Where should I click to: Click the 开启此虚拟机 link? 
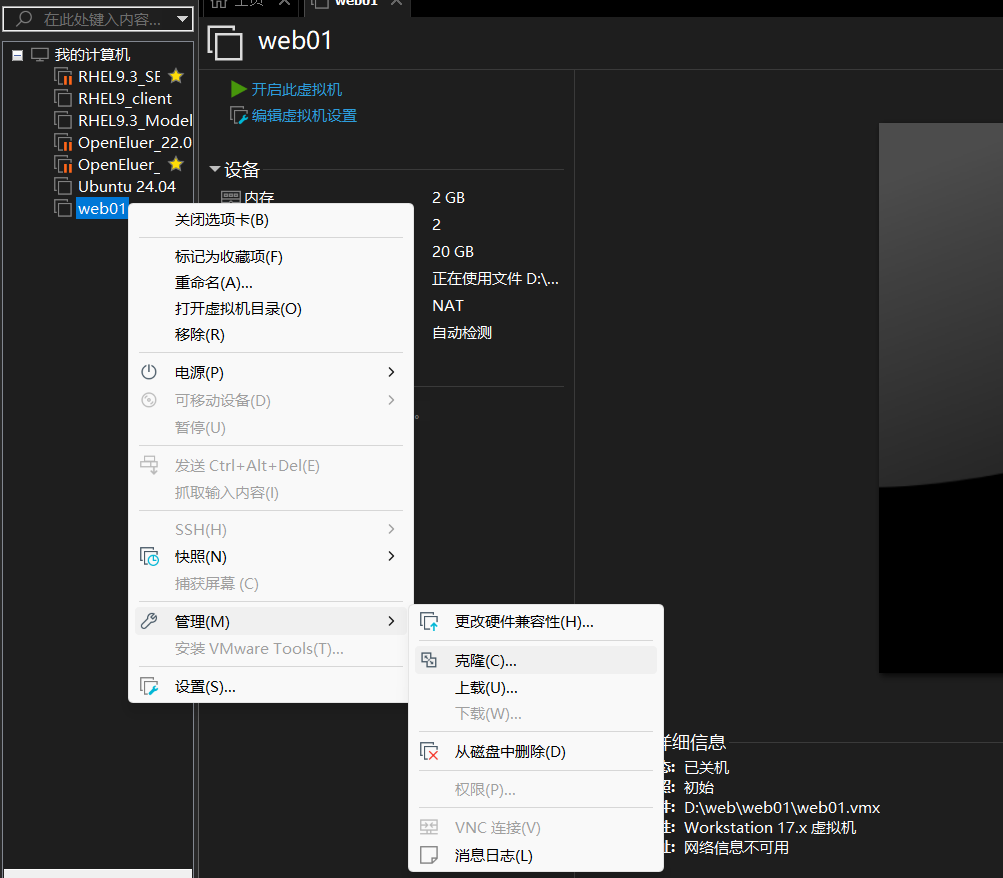[x=297, y=90]
